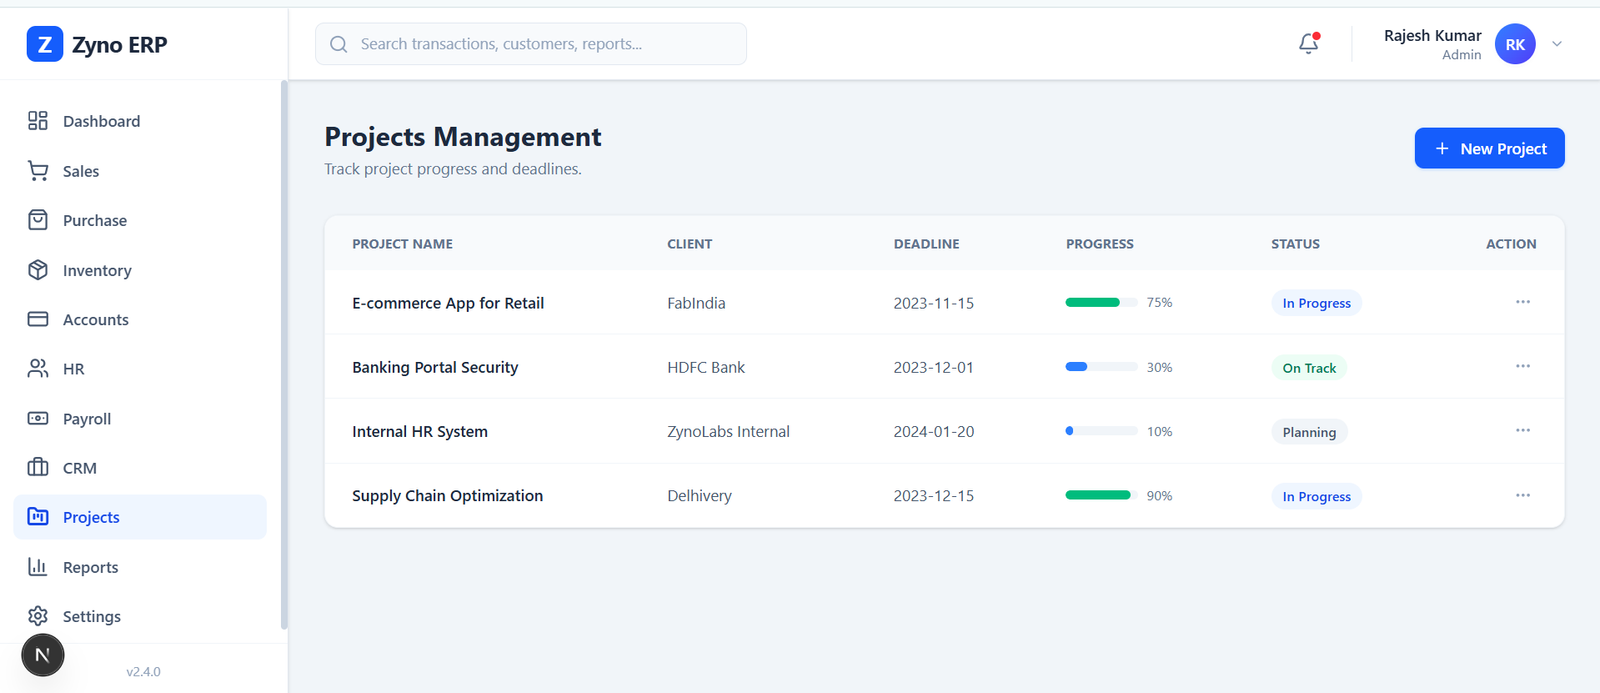1600x693 pixels.
Task: Expand the user profile dropdown chevron
Action: [1556, 44]
